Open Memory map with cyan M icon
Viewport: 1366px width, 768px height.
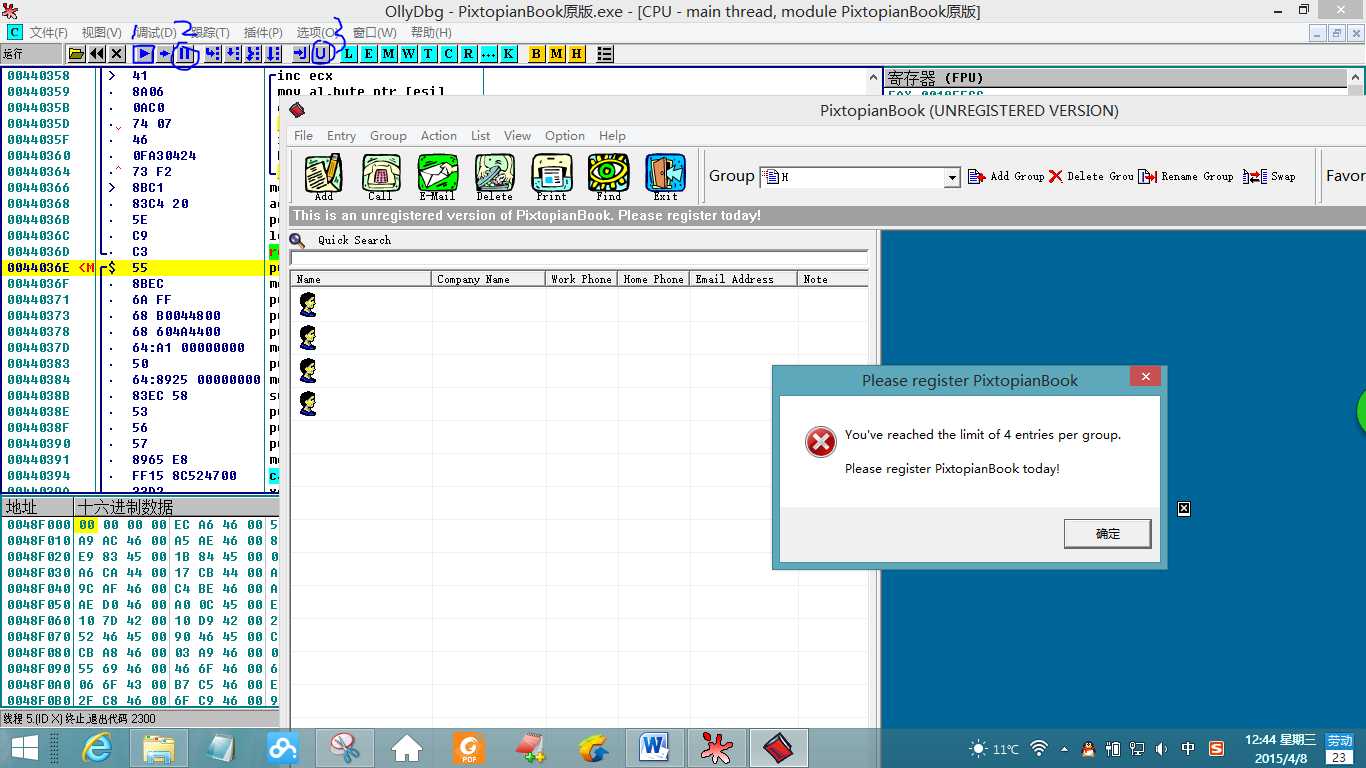tap(388, 54)
